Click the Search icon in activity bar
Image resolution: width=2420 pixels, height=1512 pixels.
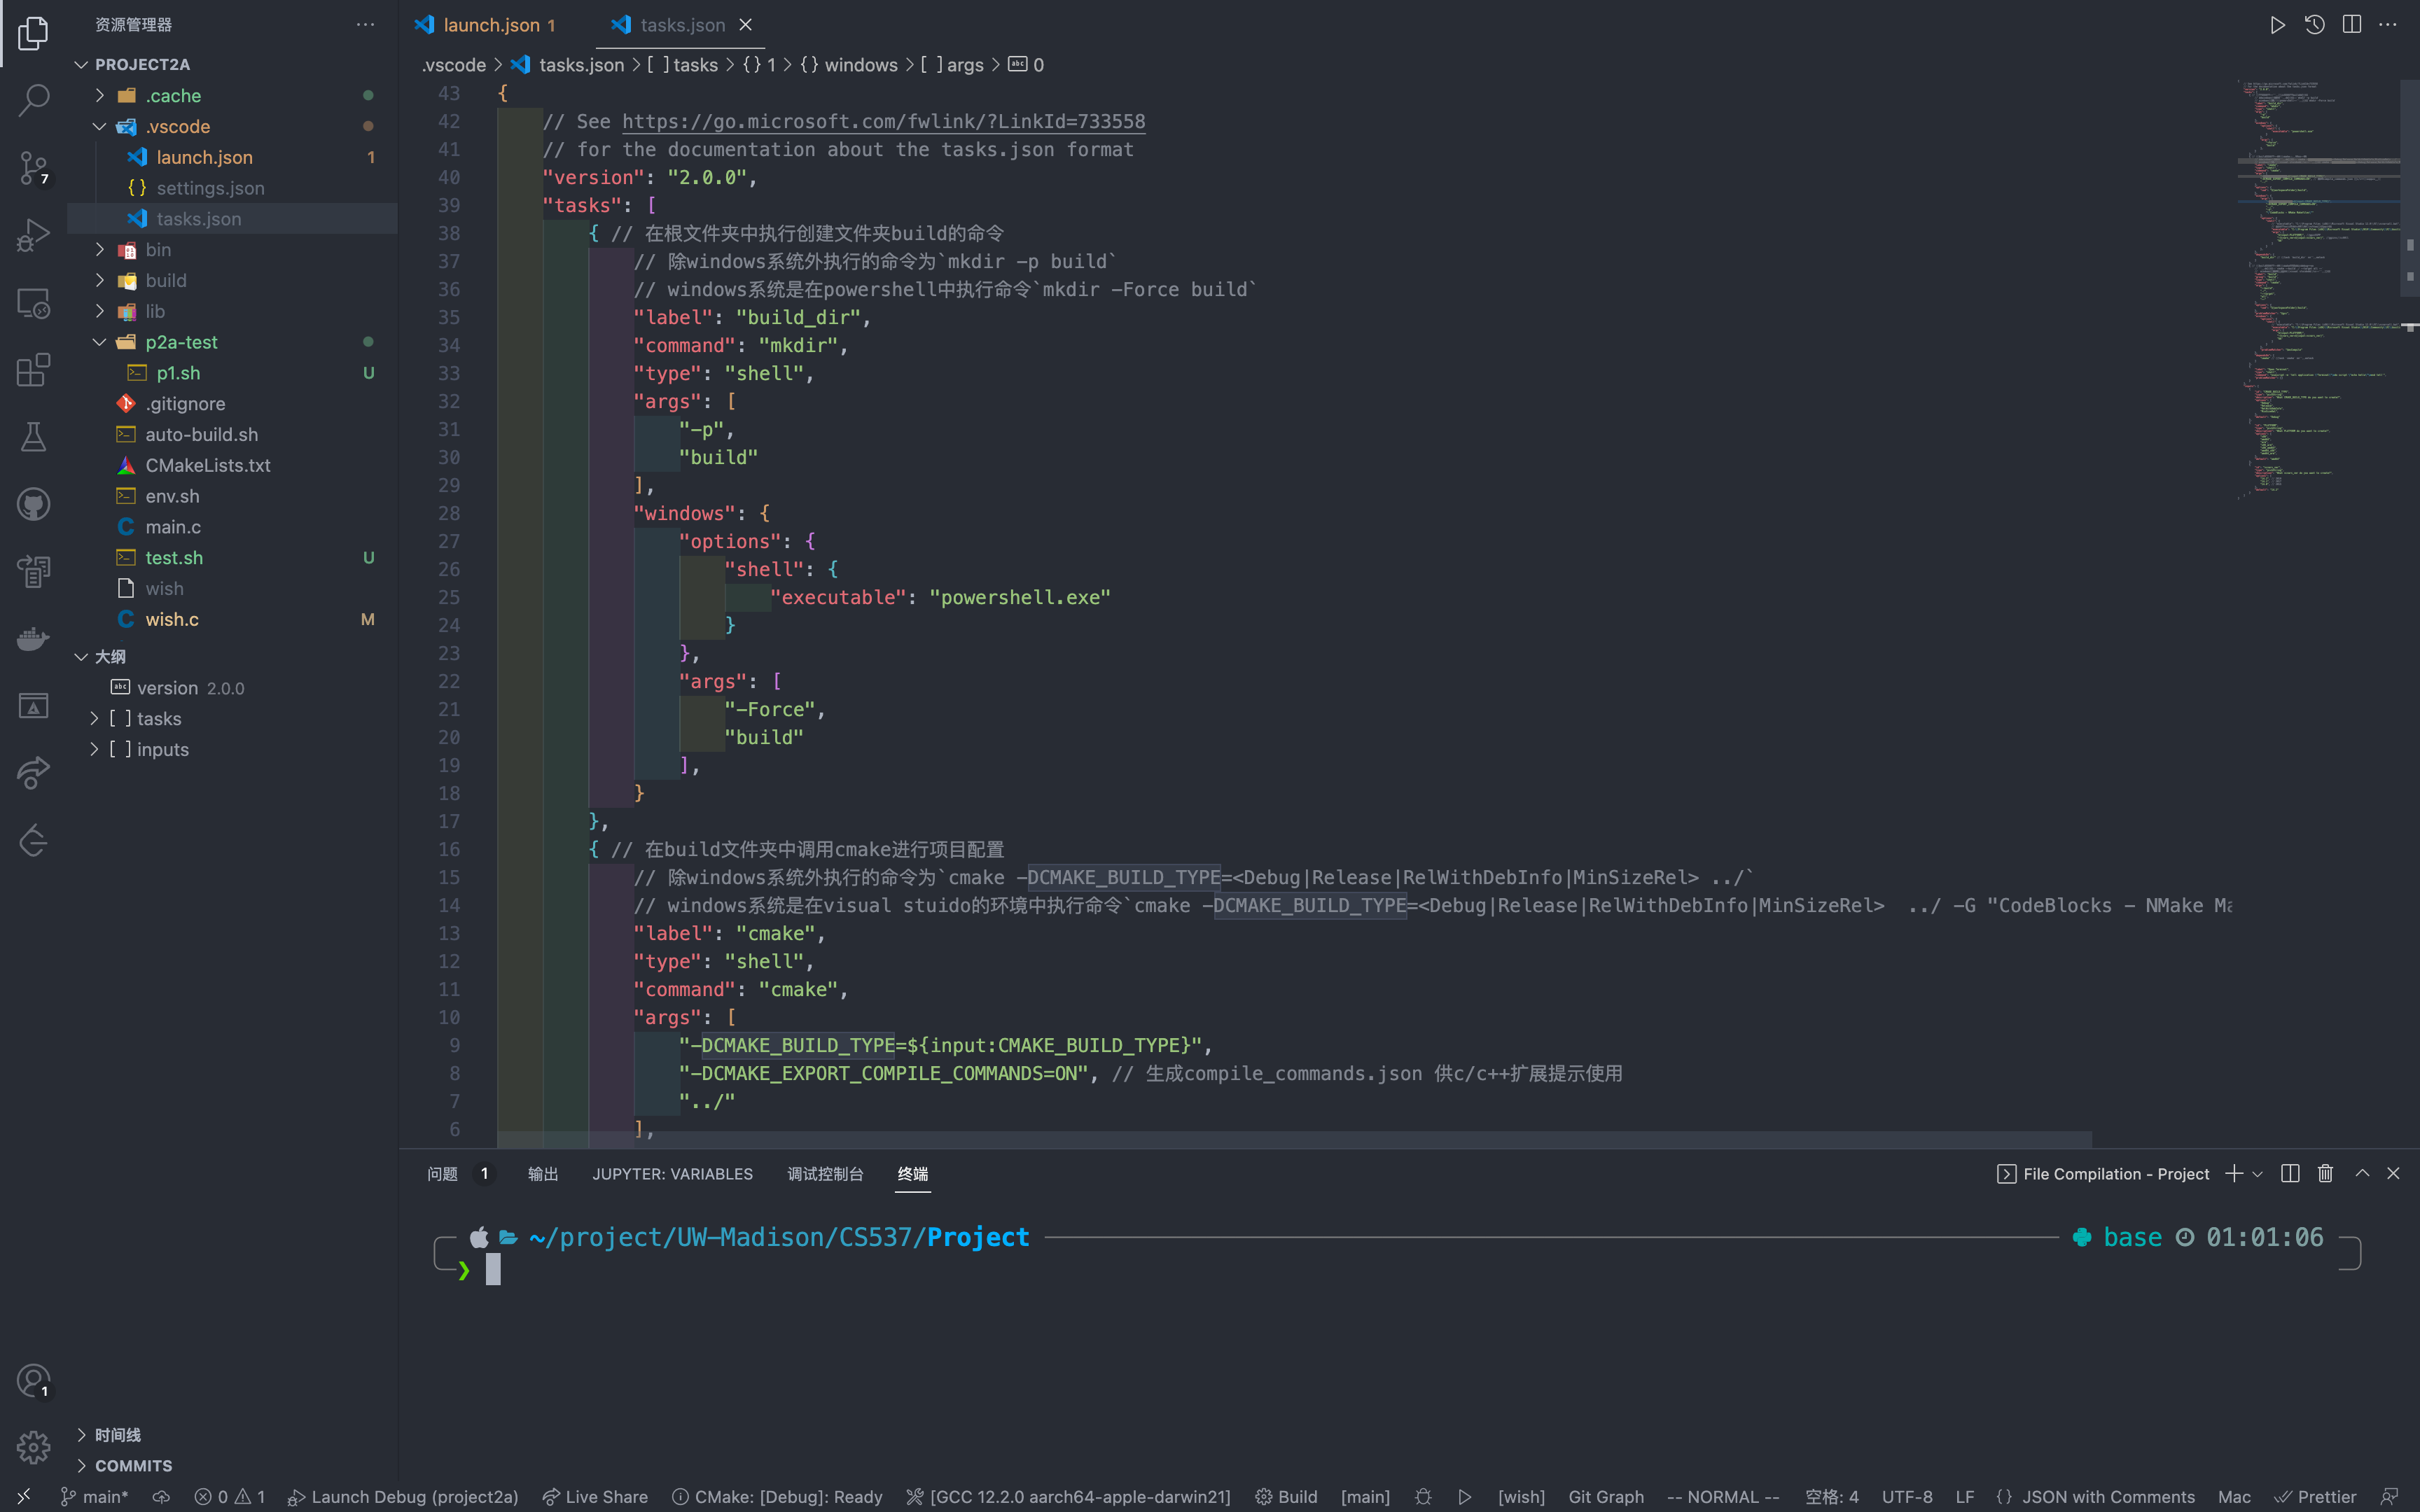click(35, 97)
